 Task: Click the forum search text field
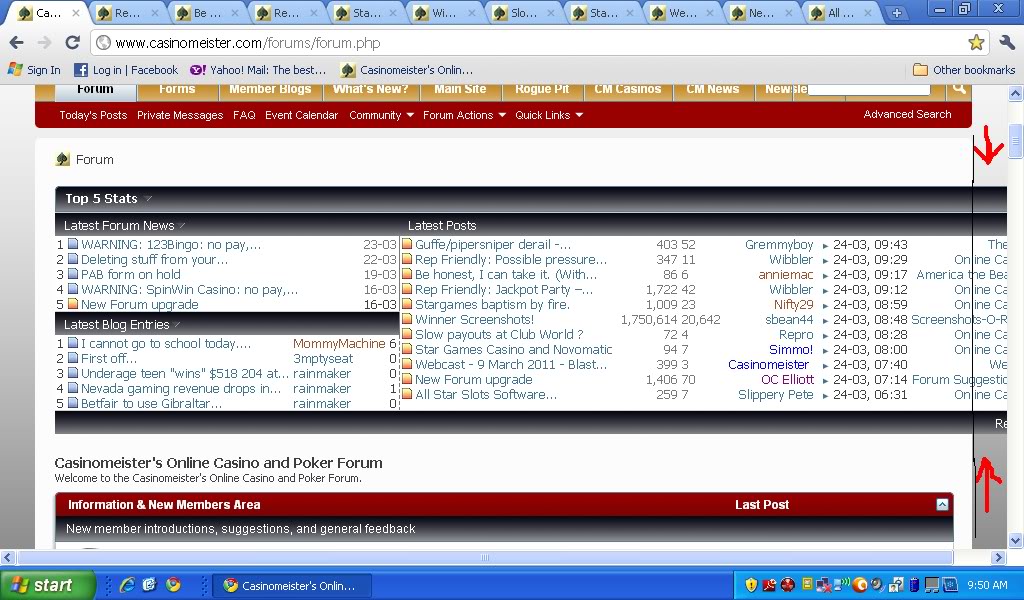[x=869, y=89]
